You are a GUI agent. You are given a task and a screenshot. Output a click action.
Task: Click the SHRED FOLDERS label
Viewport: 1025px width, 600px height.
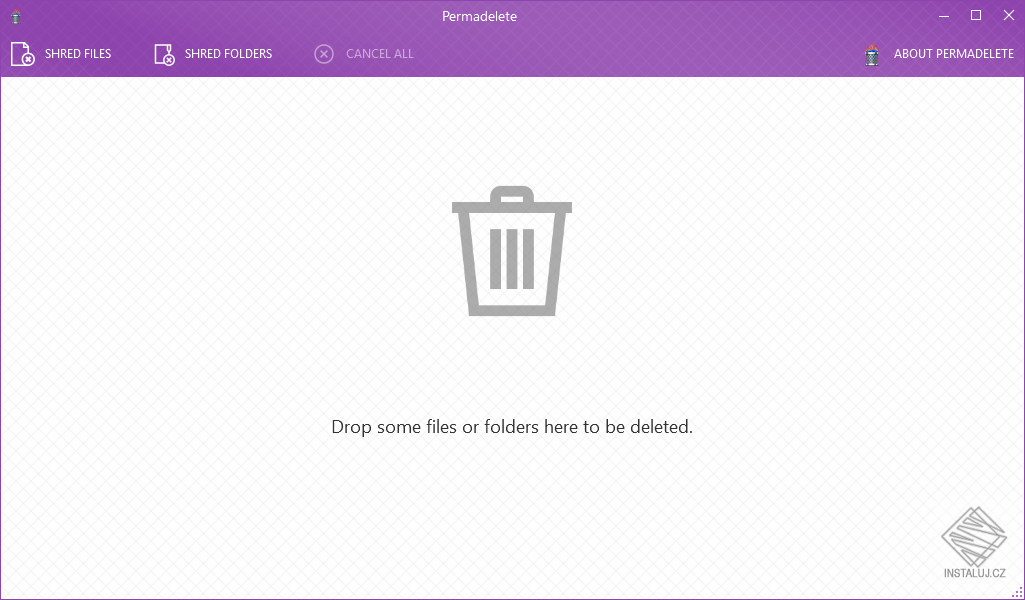pos(228,54)
